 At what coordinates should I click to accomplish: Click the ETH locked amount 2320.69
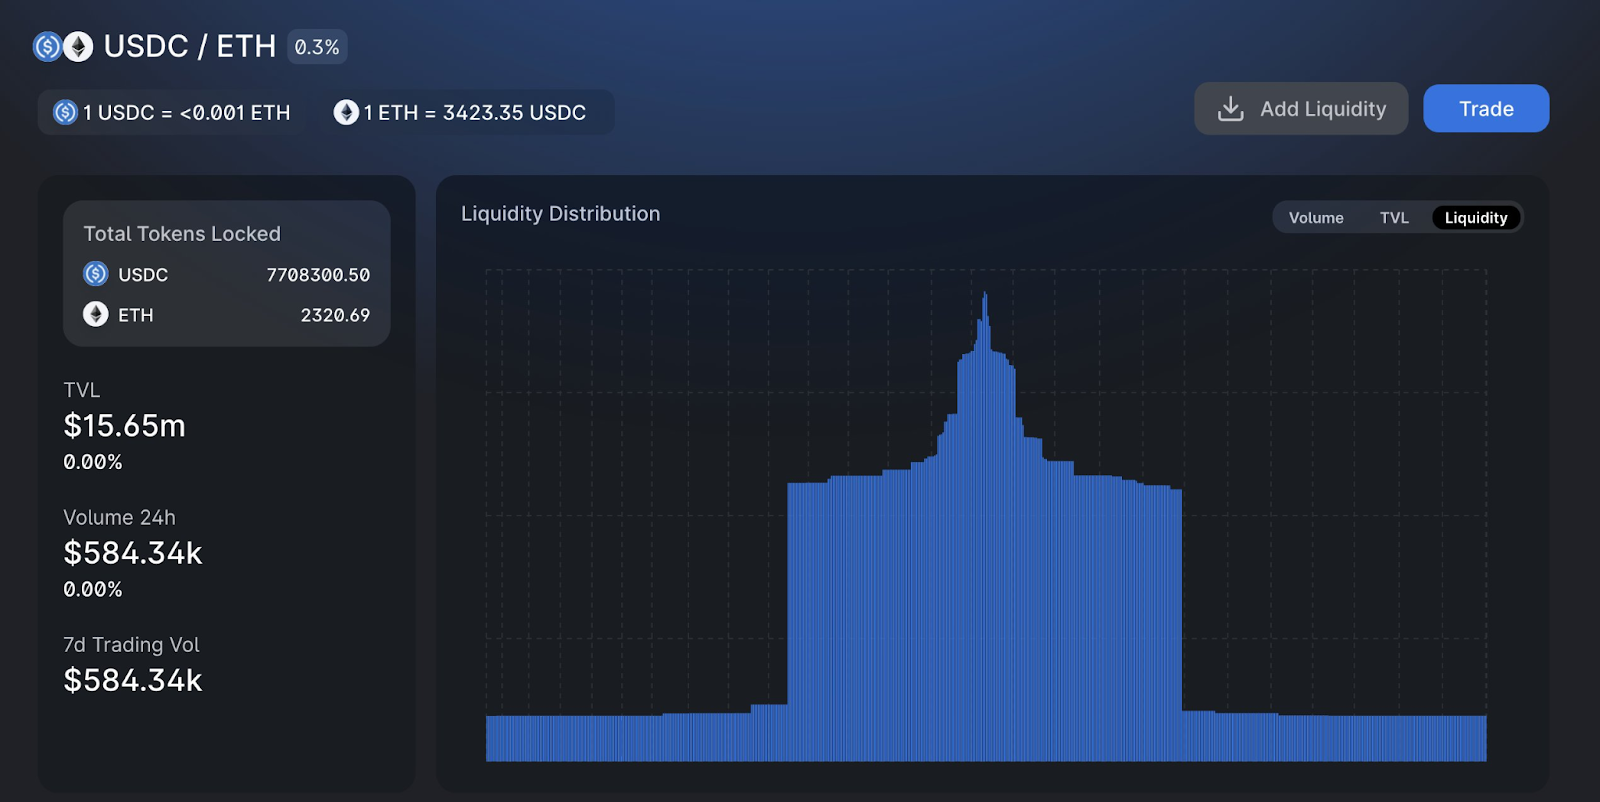click(335, 315)
